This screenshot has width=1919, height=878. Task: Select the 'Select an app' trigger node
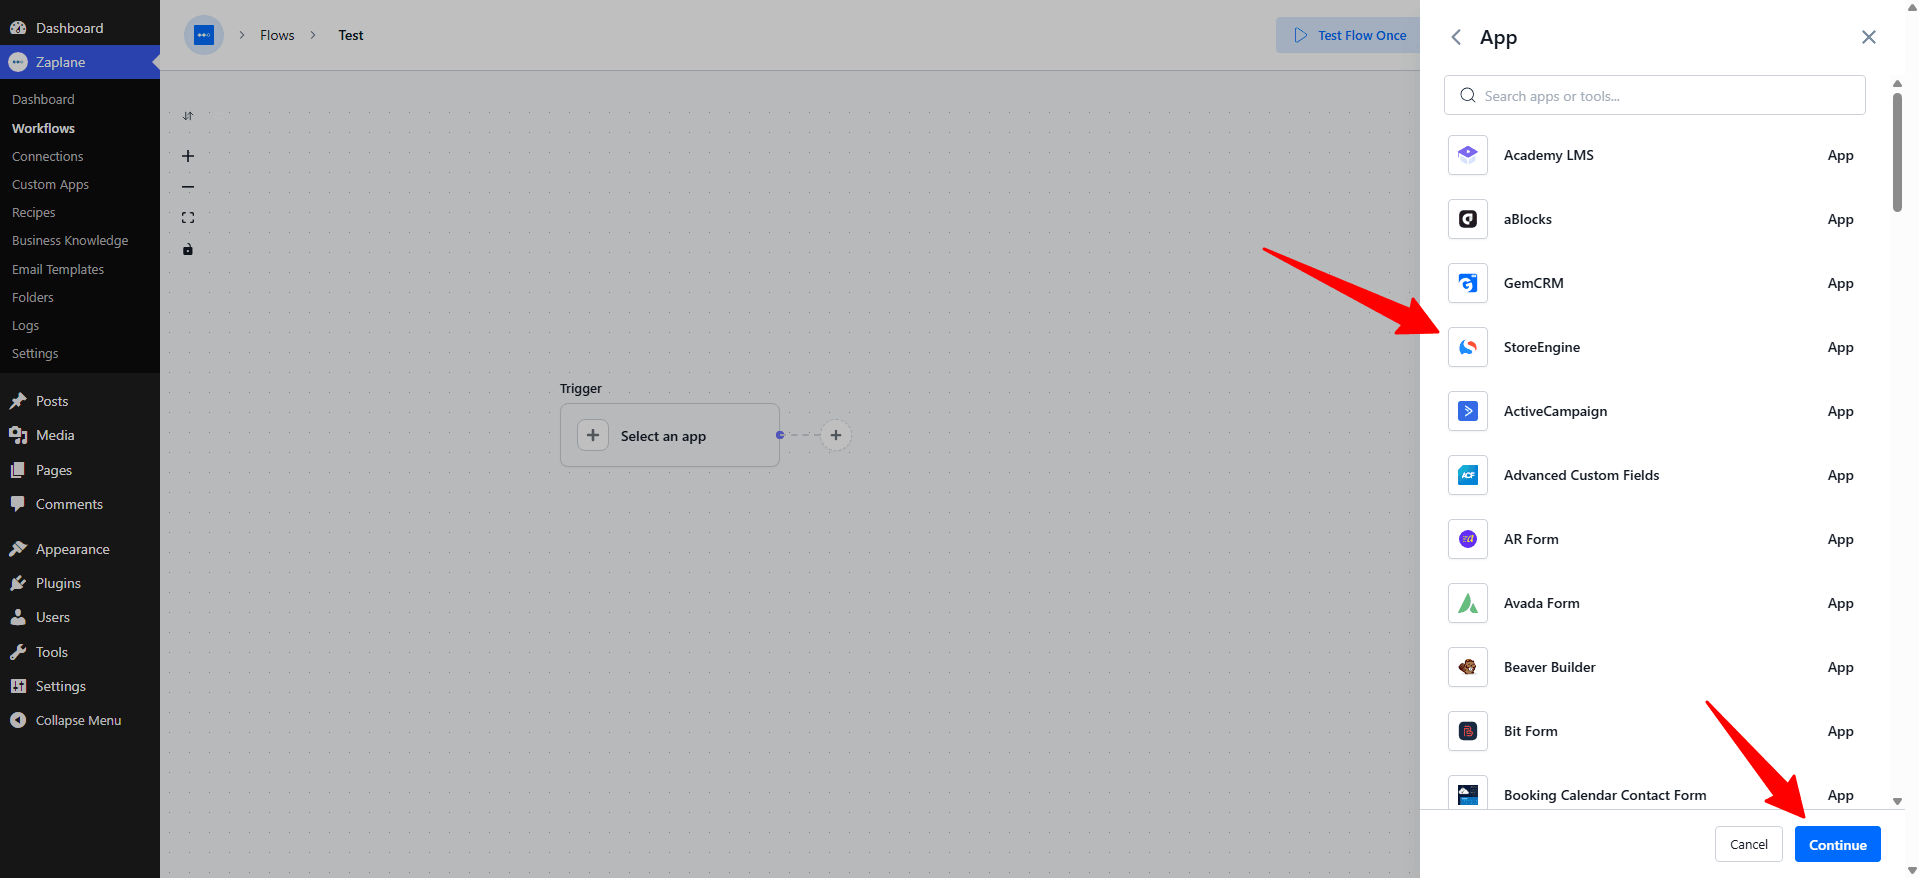click(x=670, y=435)
